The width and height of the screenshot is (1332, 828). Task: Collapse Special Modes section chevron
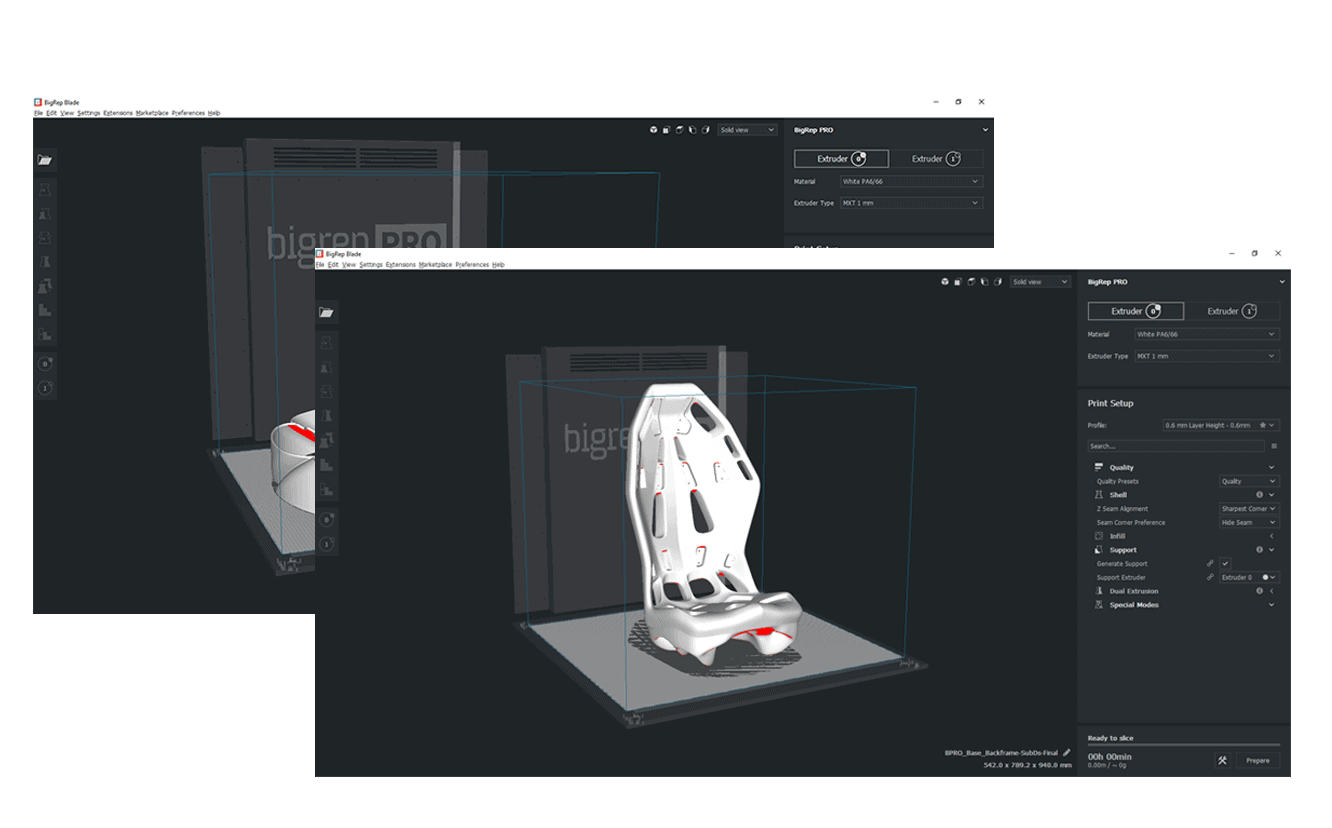tap(1272, 605)
